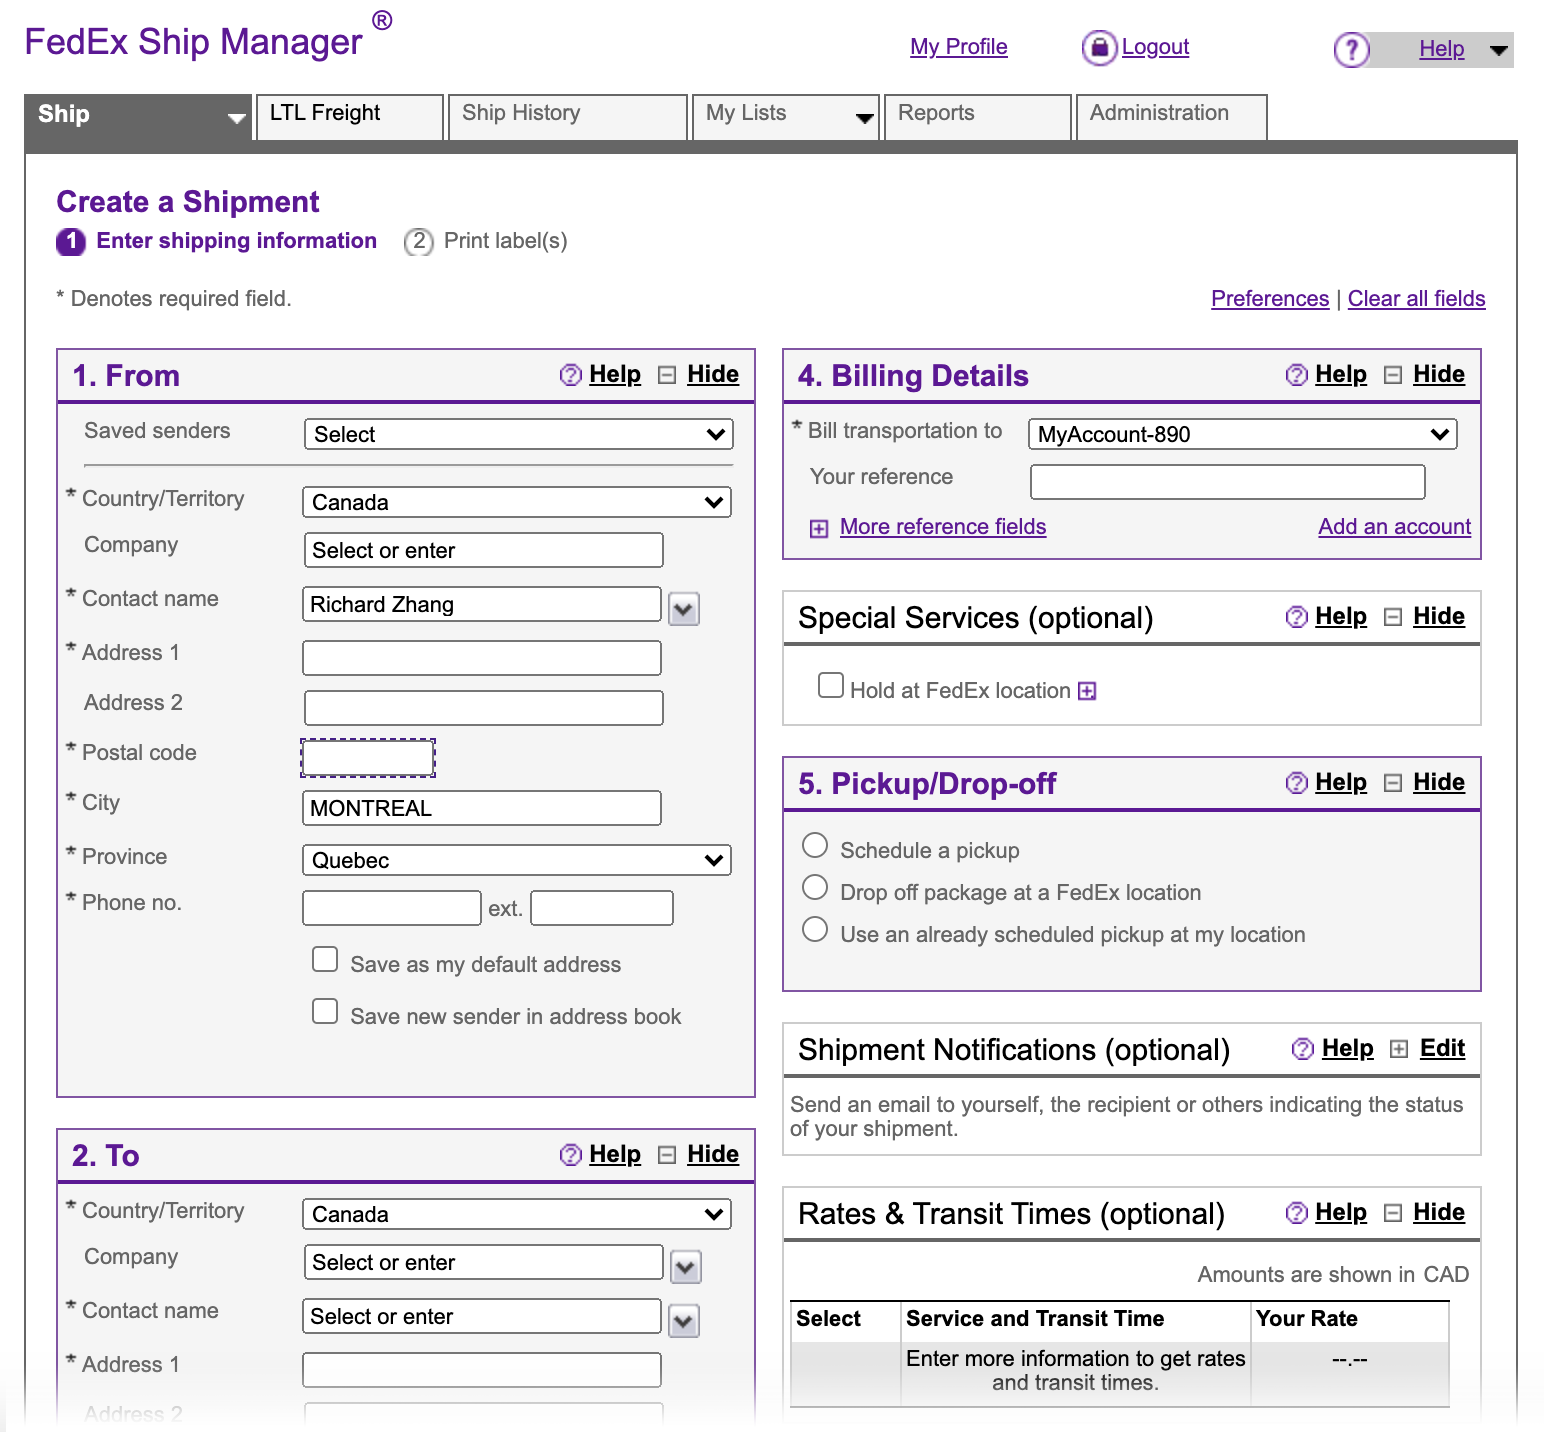This screenshot has width=1544, height=1432.
Task: Open the Preferences link
Action: (x=1269, y=299)
